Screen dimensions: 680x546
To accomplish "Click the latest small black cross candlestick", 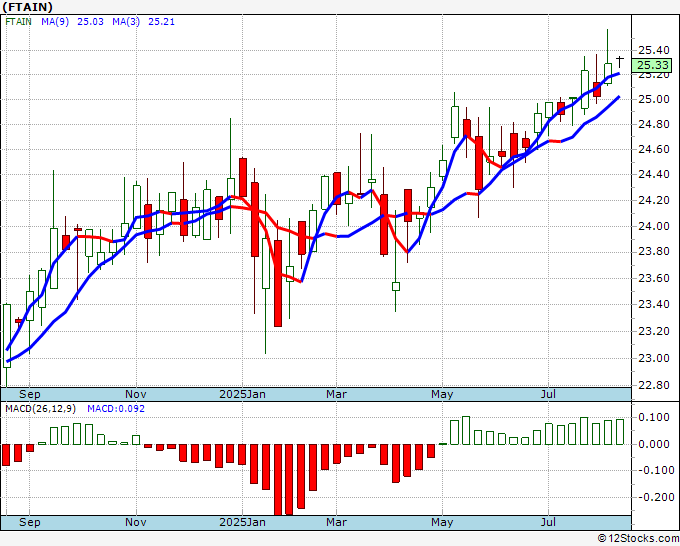I will coord(620,62).
